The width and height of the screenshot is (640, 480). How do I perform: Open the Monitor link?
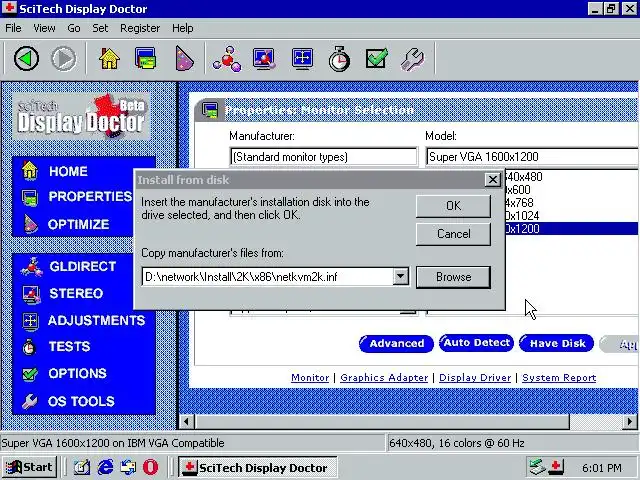310,378
